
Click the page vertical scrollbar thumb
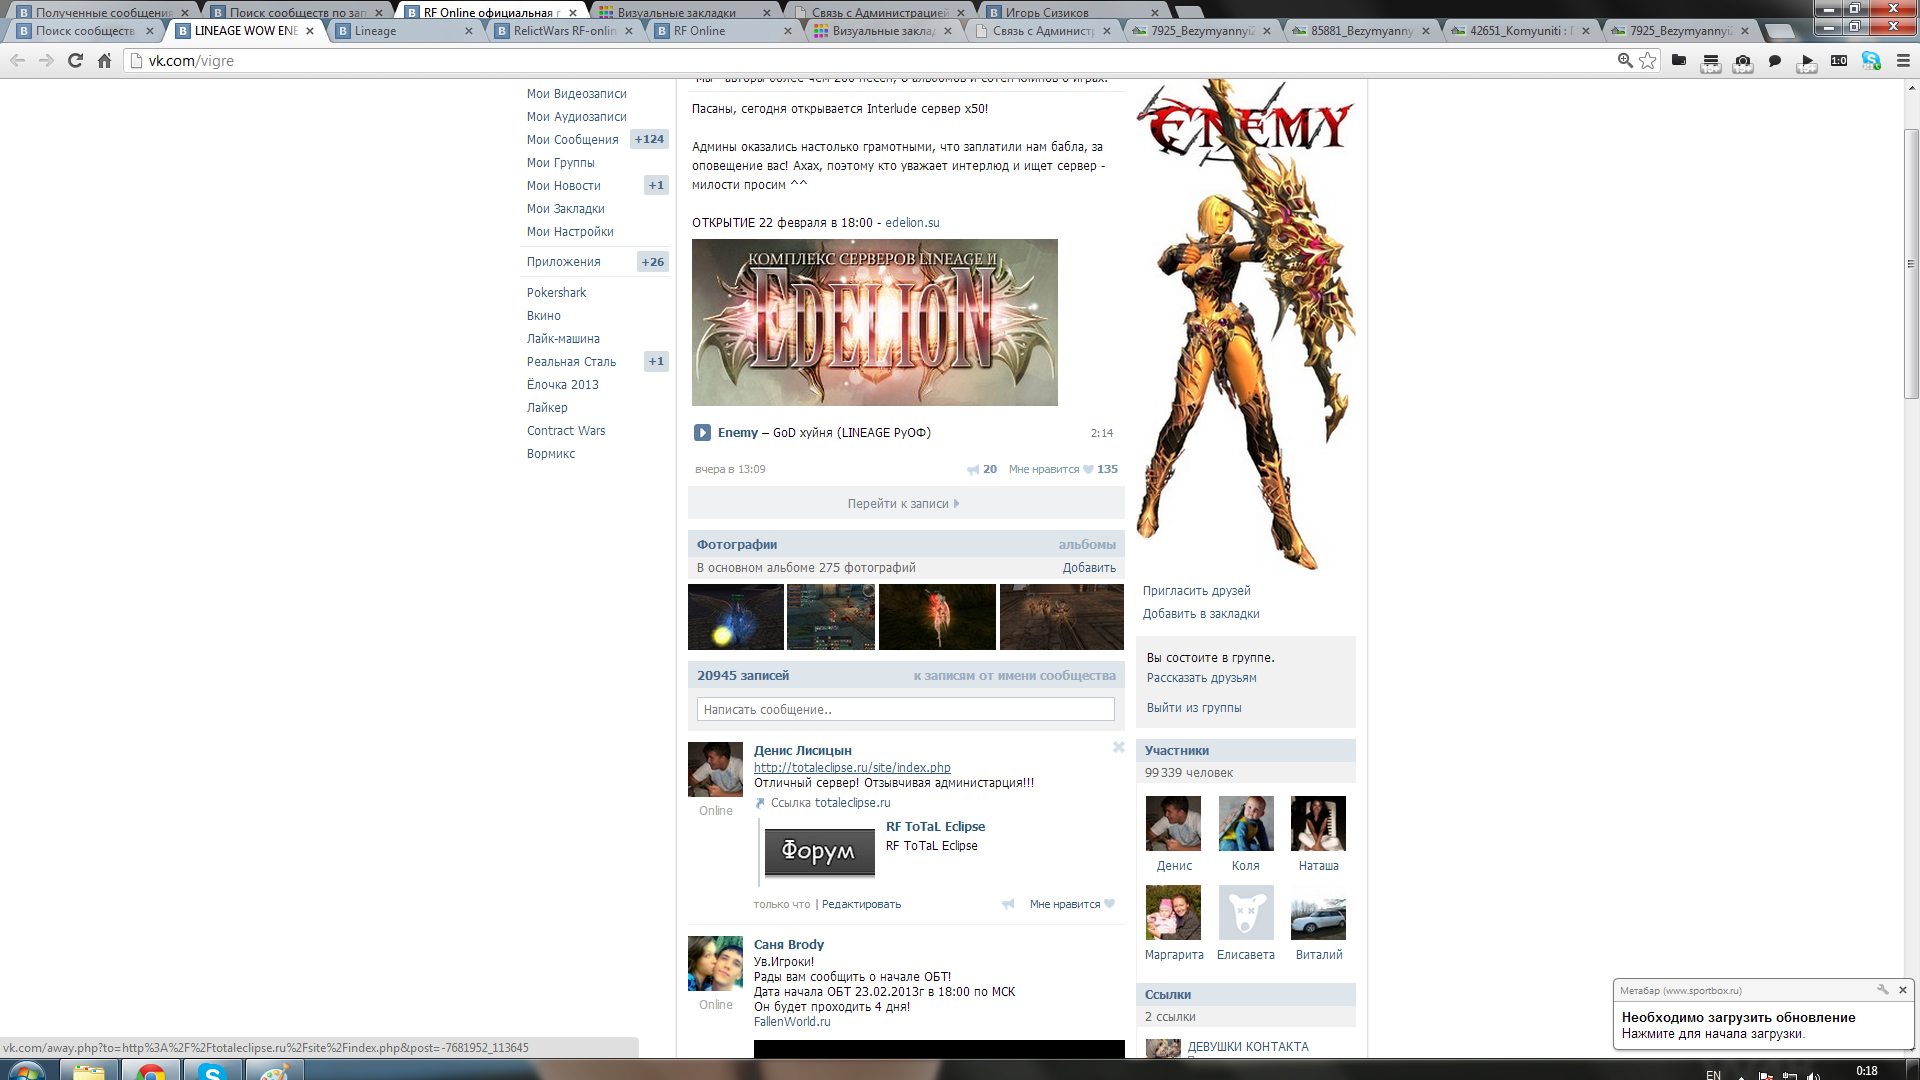click(x=1911, y=264)
